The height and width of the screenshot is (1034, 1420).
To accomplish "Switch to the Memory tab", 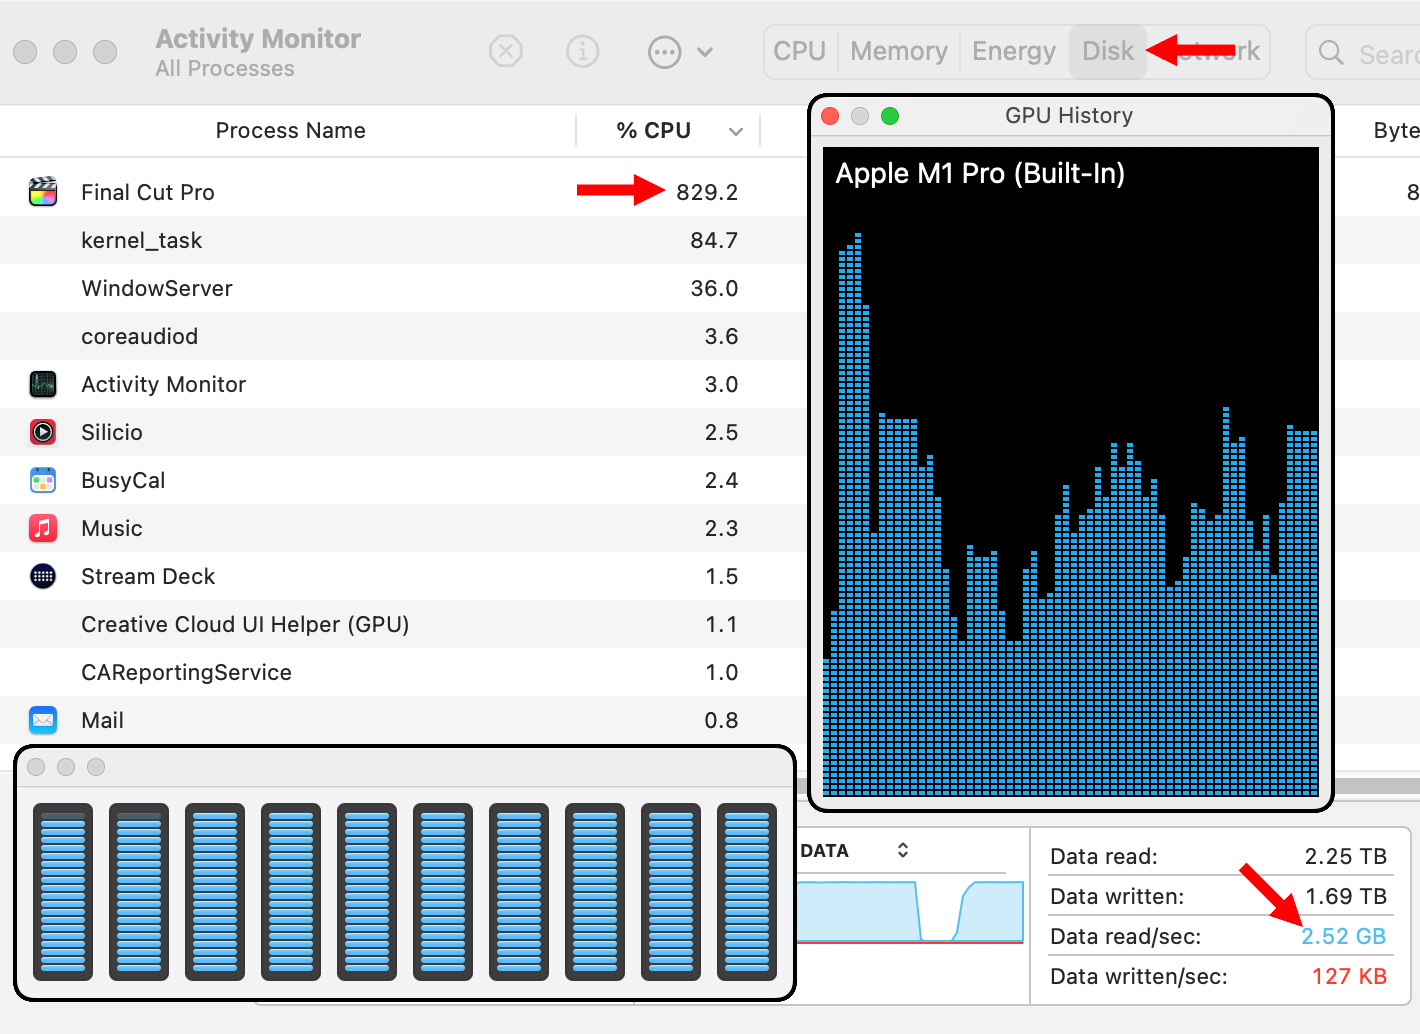I will [x=898, y=52].
